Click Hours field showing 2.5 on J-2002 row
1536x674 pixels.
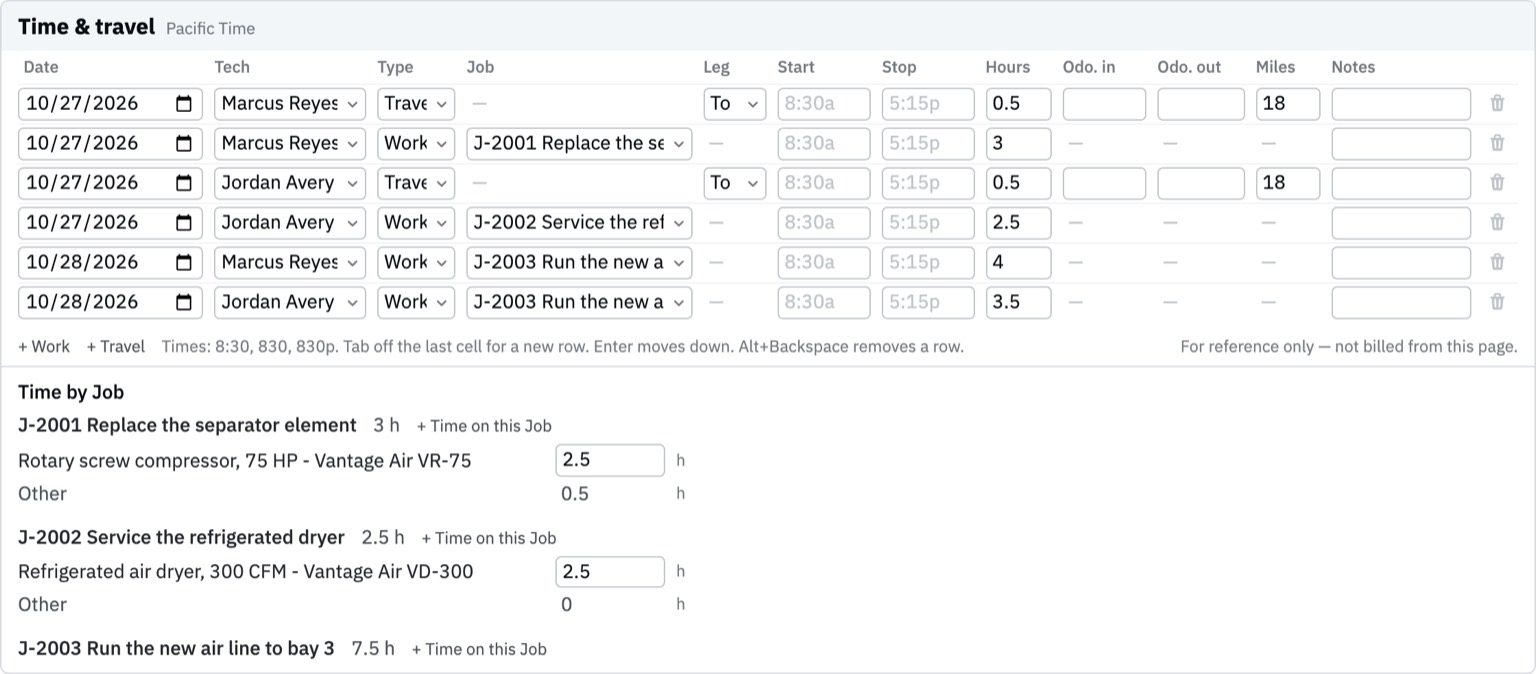[1018, 222]
